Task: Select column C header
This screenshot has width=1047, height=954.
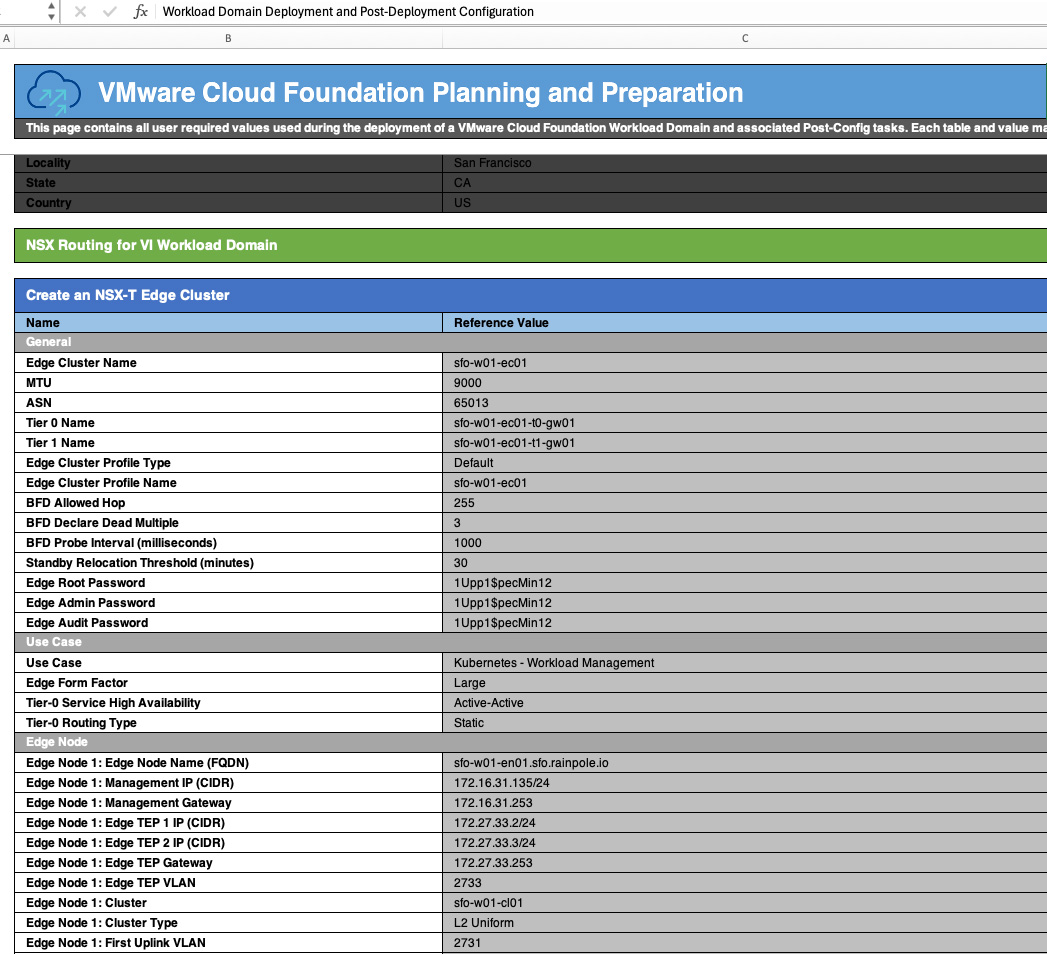Action: click(745, 39)
